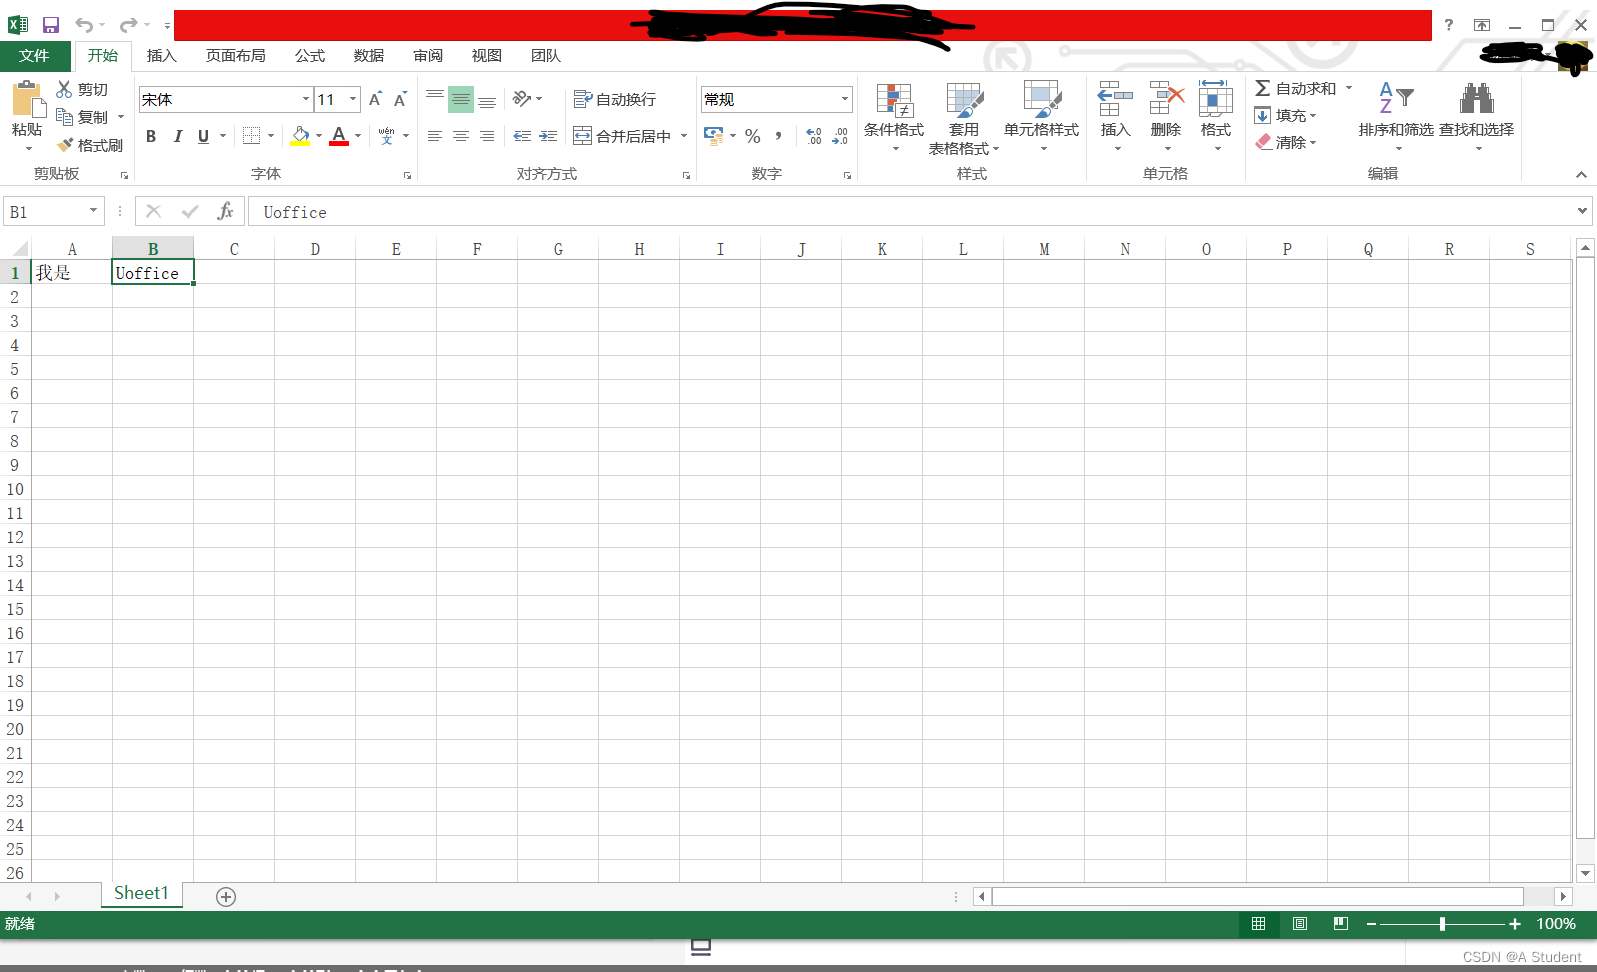Open the 文件 File tab

(x=34, y=56)
